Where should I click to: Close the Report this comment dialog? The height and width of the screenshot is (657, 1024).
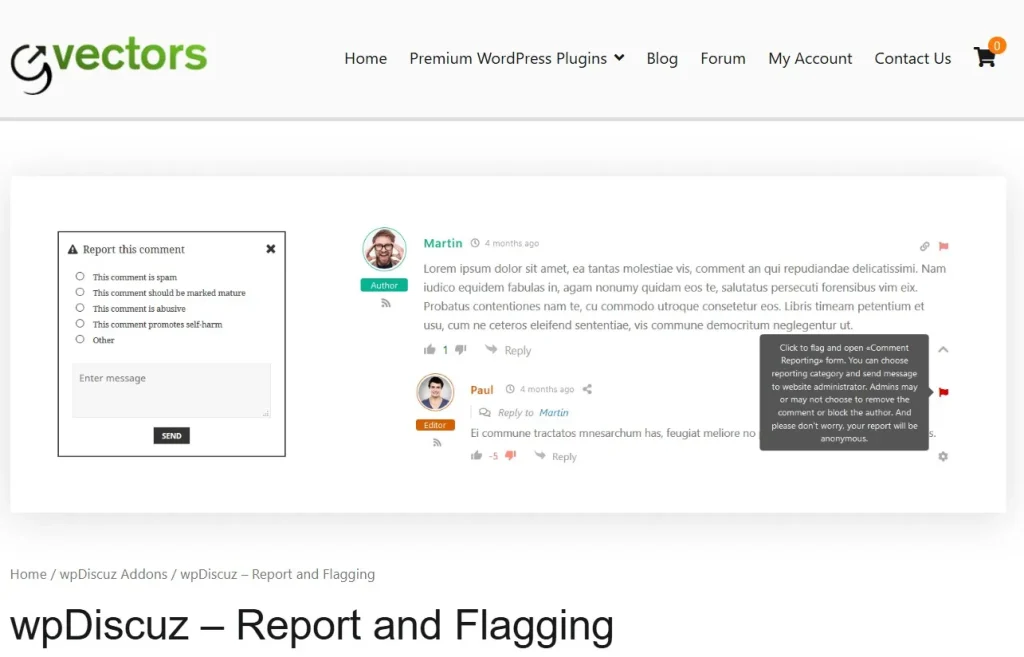click(270, 248)
